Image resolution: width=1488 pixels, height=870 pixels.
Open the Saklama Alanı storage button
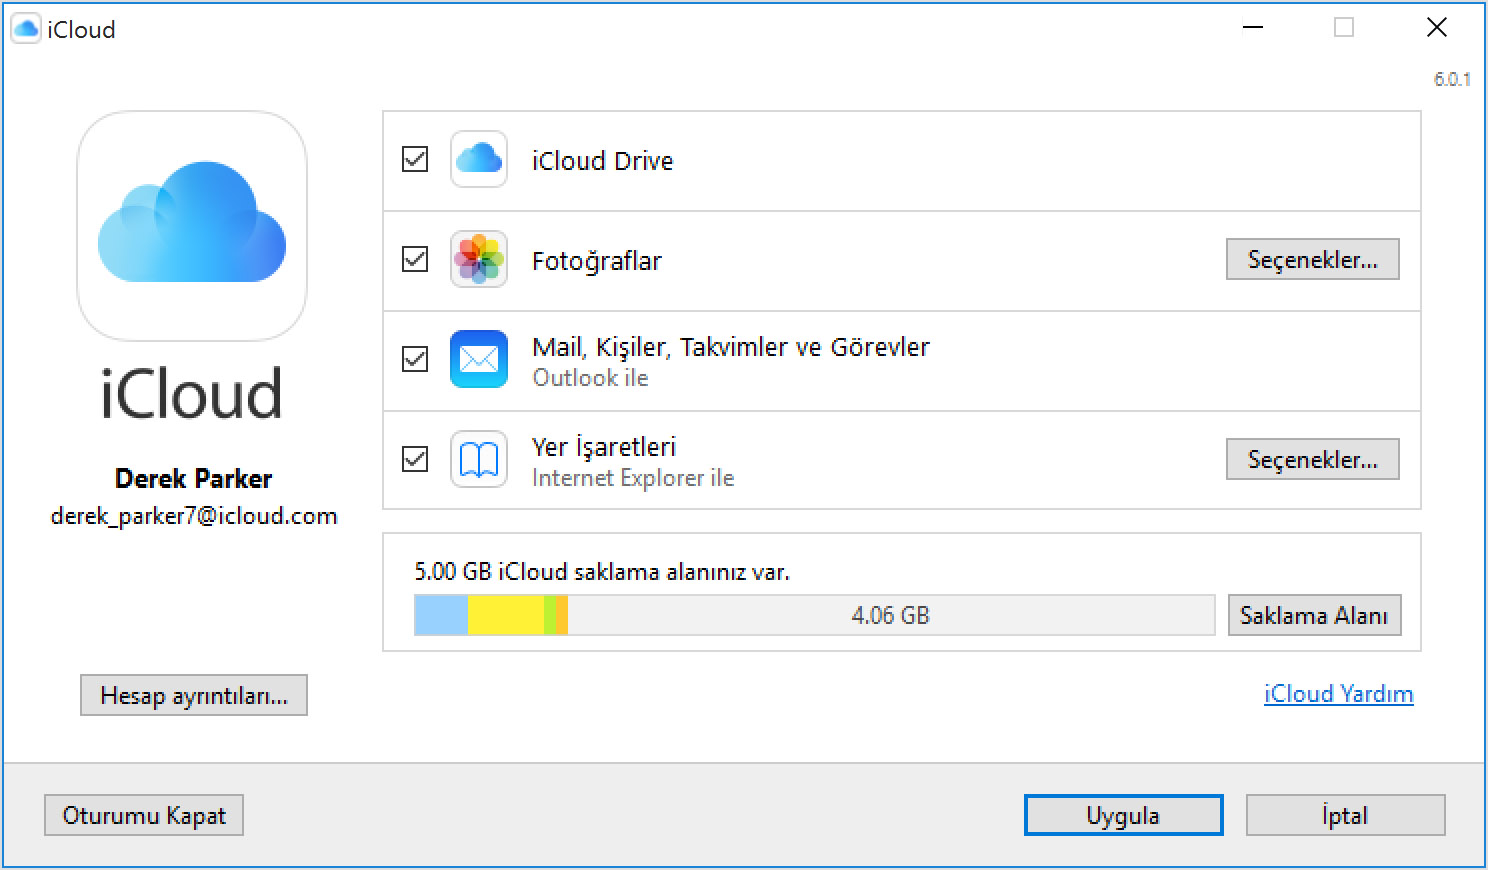click(x=1314, y=615)
